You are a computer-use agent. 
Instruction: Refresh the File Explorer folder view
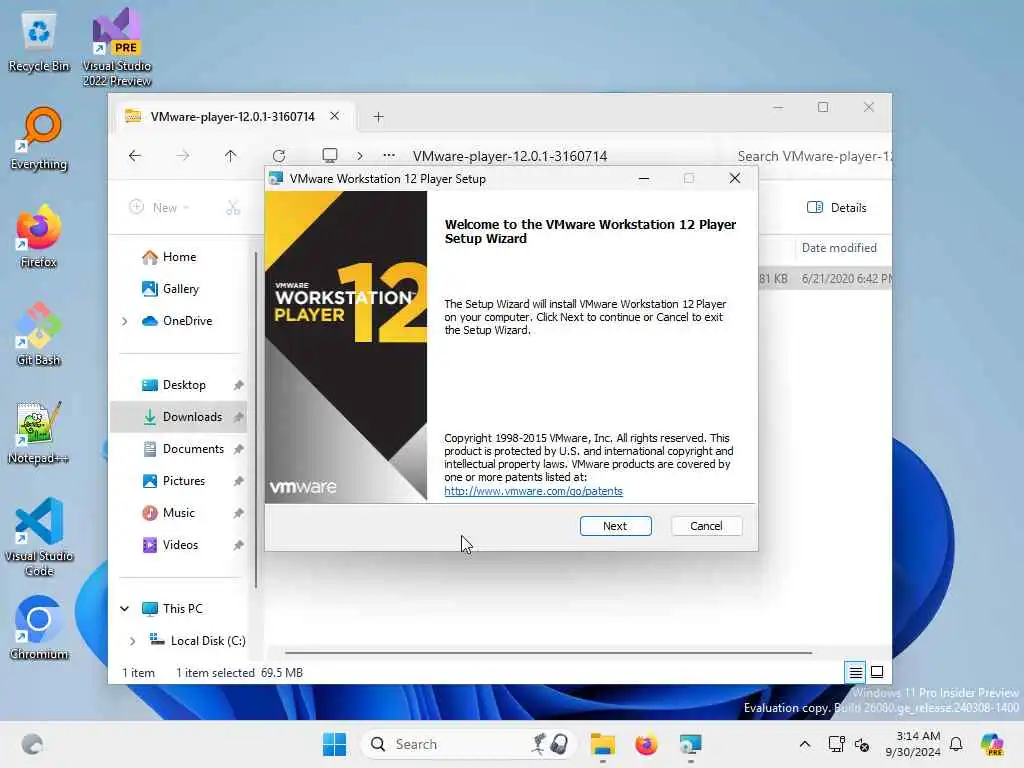pos(279,155)
